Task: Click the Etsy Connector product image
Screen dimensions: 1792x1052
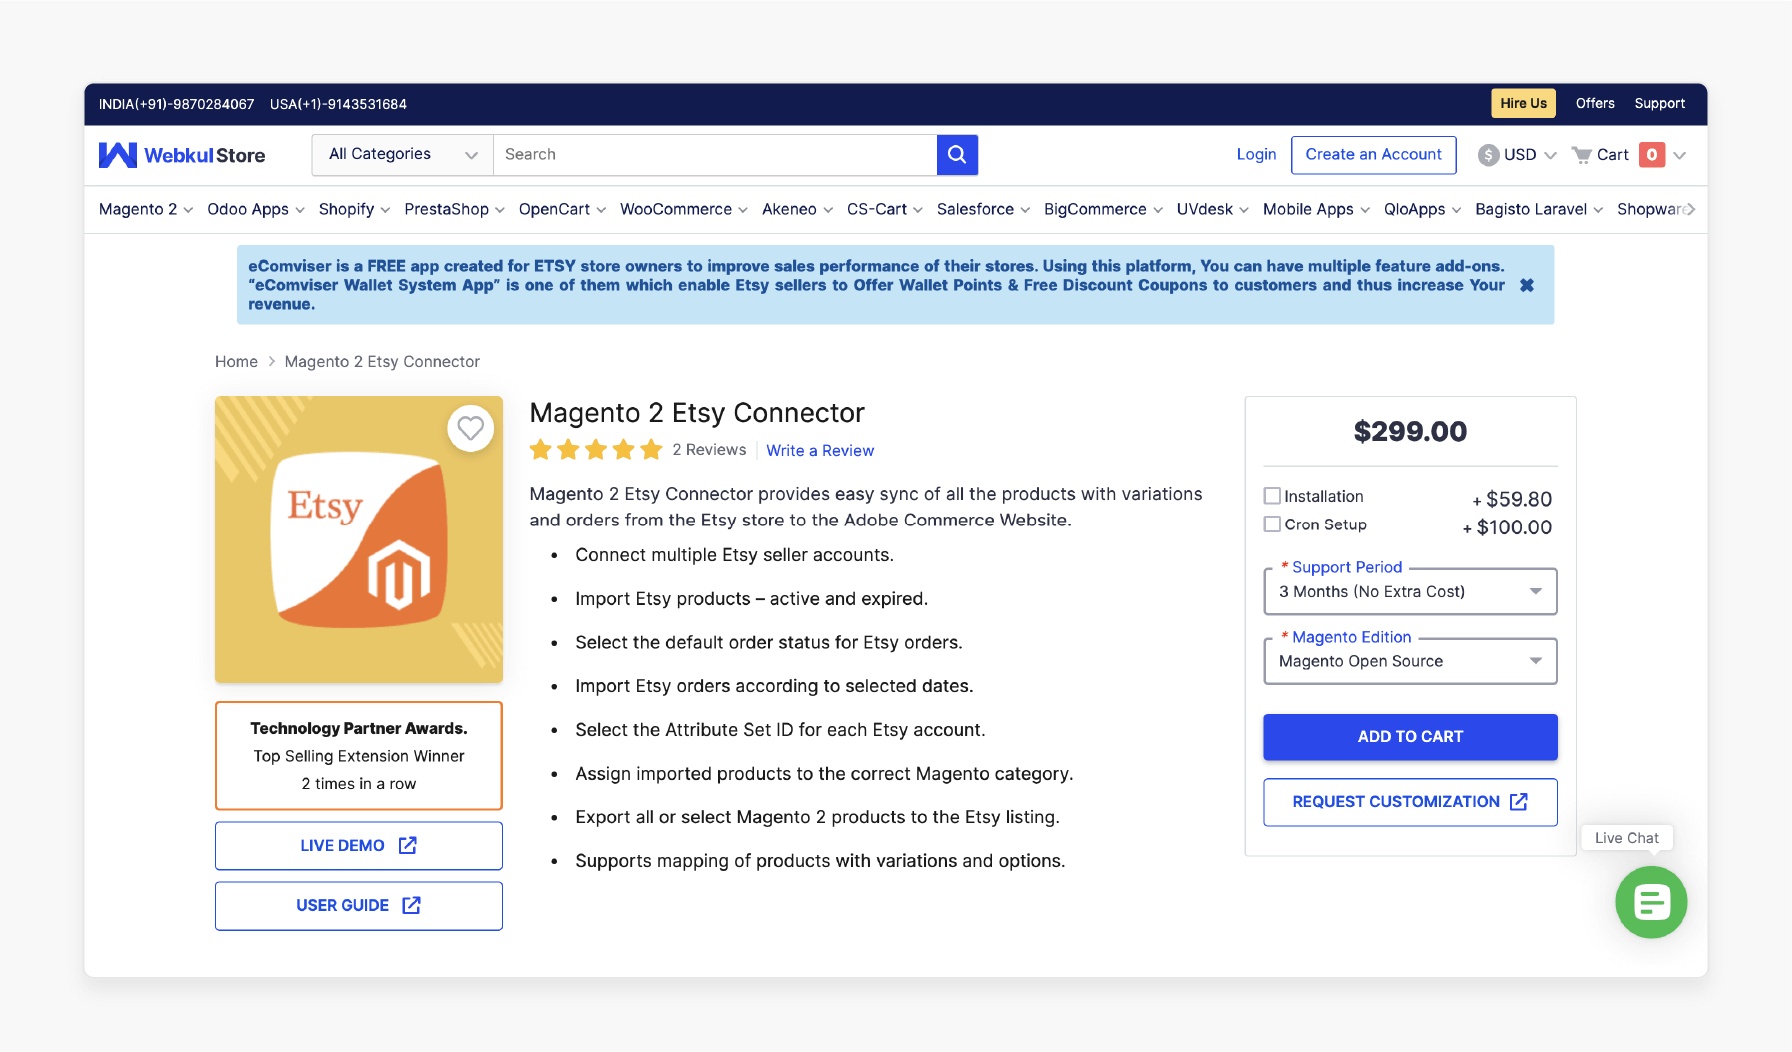Action: tap(359, 540)
